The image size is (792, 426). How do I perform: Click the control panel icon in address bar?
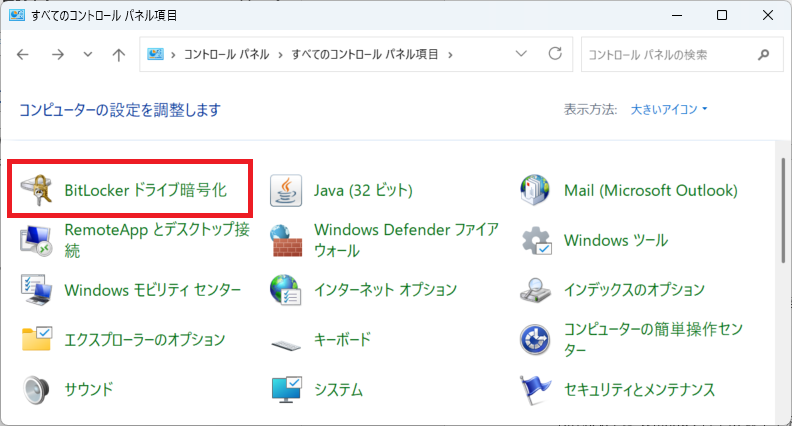tap(155, 54)
